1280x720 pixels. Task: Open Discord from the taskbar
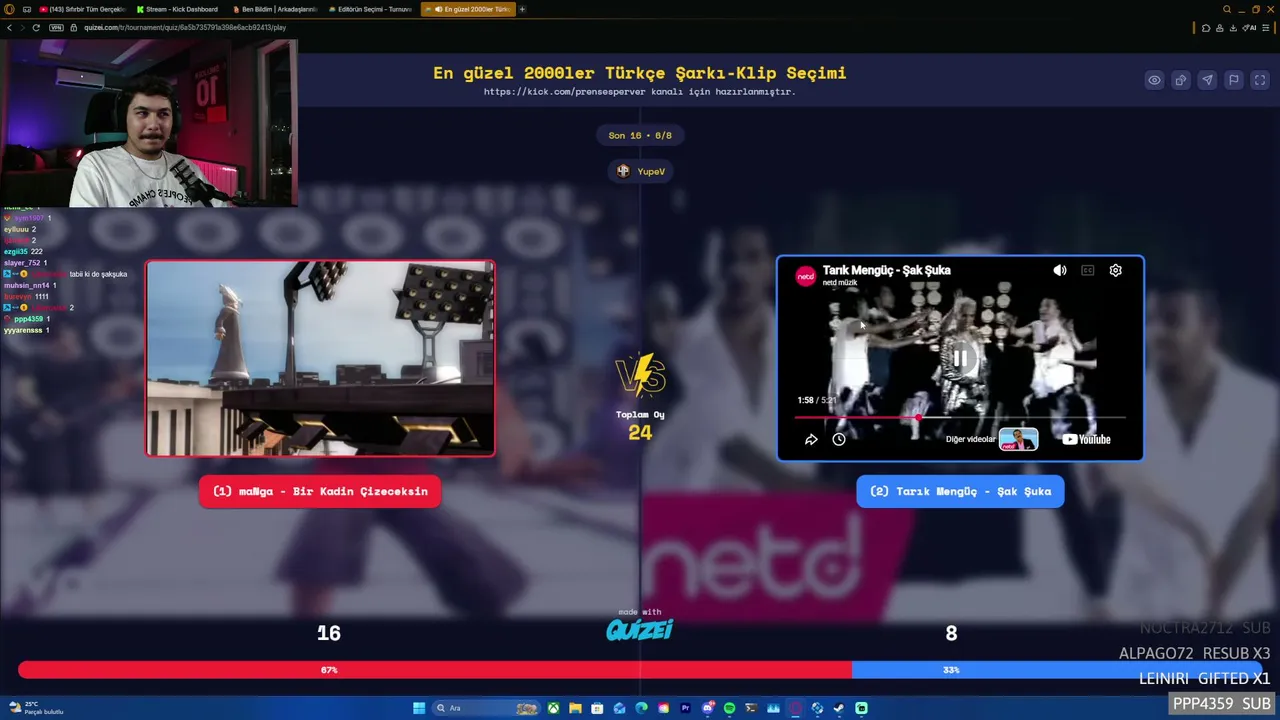pos(707,708)
